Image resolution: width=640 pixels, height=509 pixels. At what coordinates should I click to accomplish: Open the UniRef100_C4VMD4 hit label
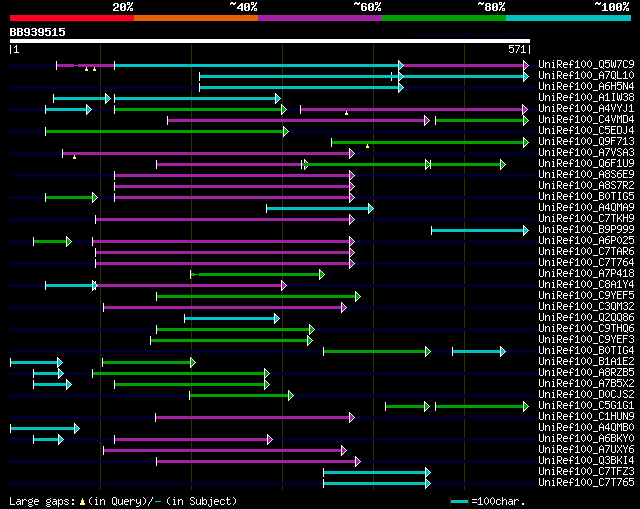click(x=586, y=119)
